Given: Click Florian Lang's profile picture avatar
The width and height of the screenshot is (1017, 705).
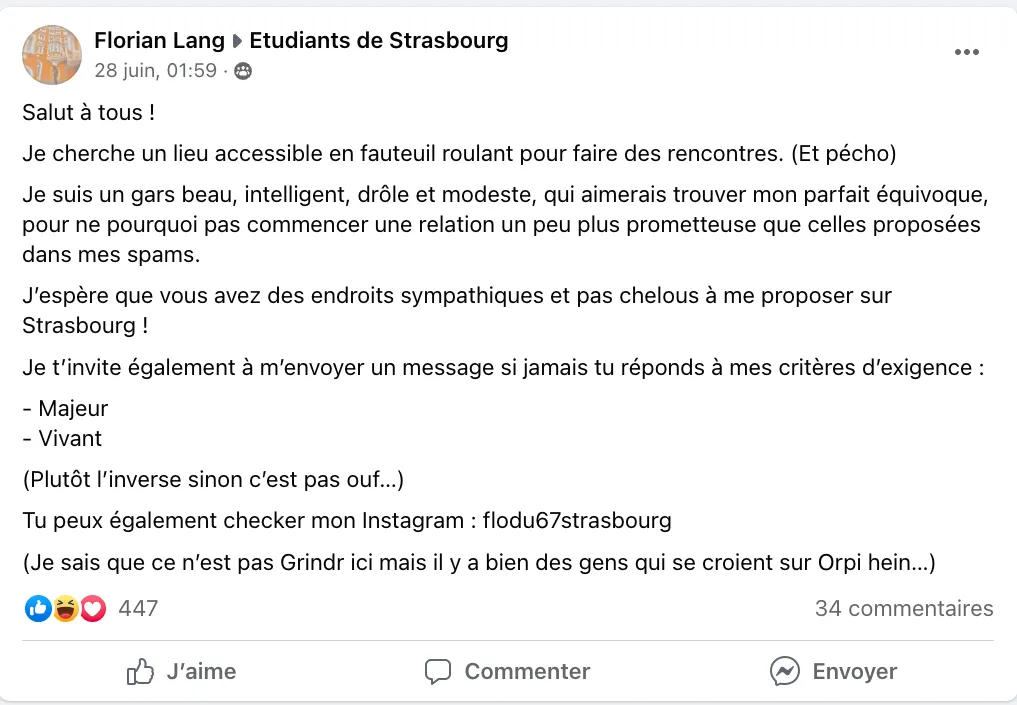Looking at the screenshot, I should point(52,55).
